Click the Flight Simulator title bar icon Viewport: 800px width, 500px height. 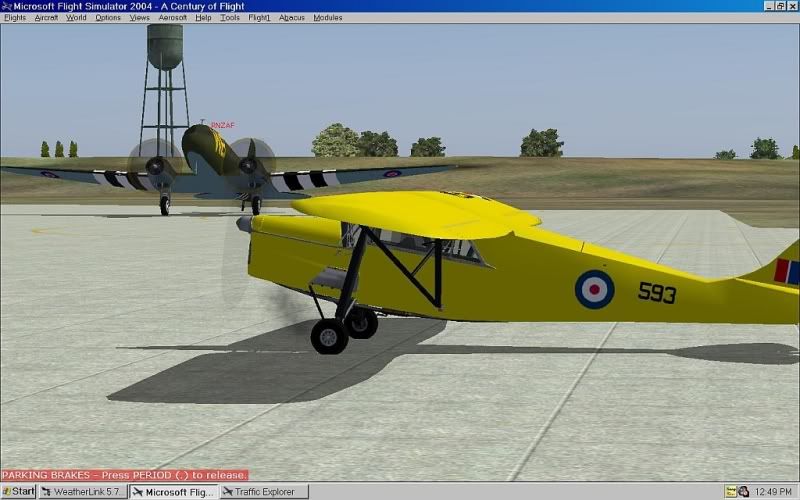pyautogui.click(x=6, y=6)
